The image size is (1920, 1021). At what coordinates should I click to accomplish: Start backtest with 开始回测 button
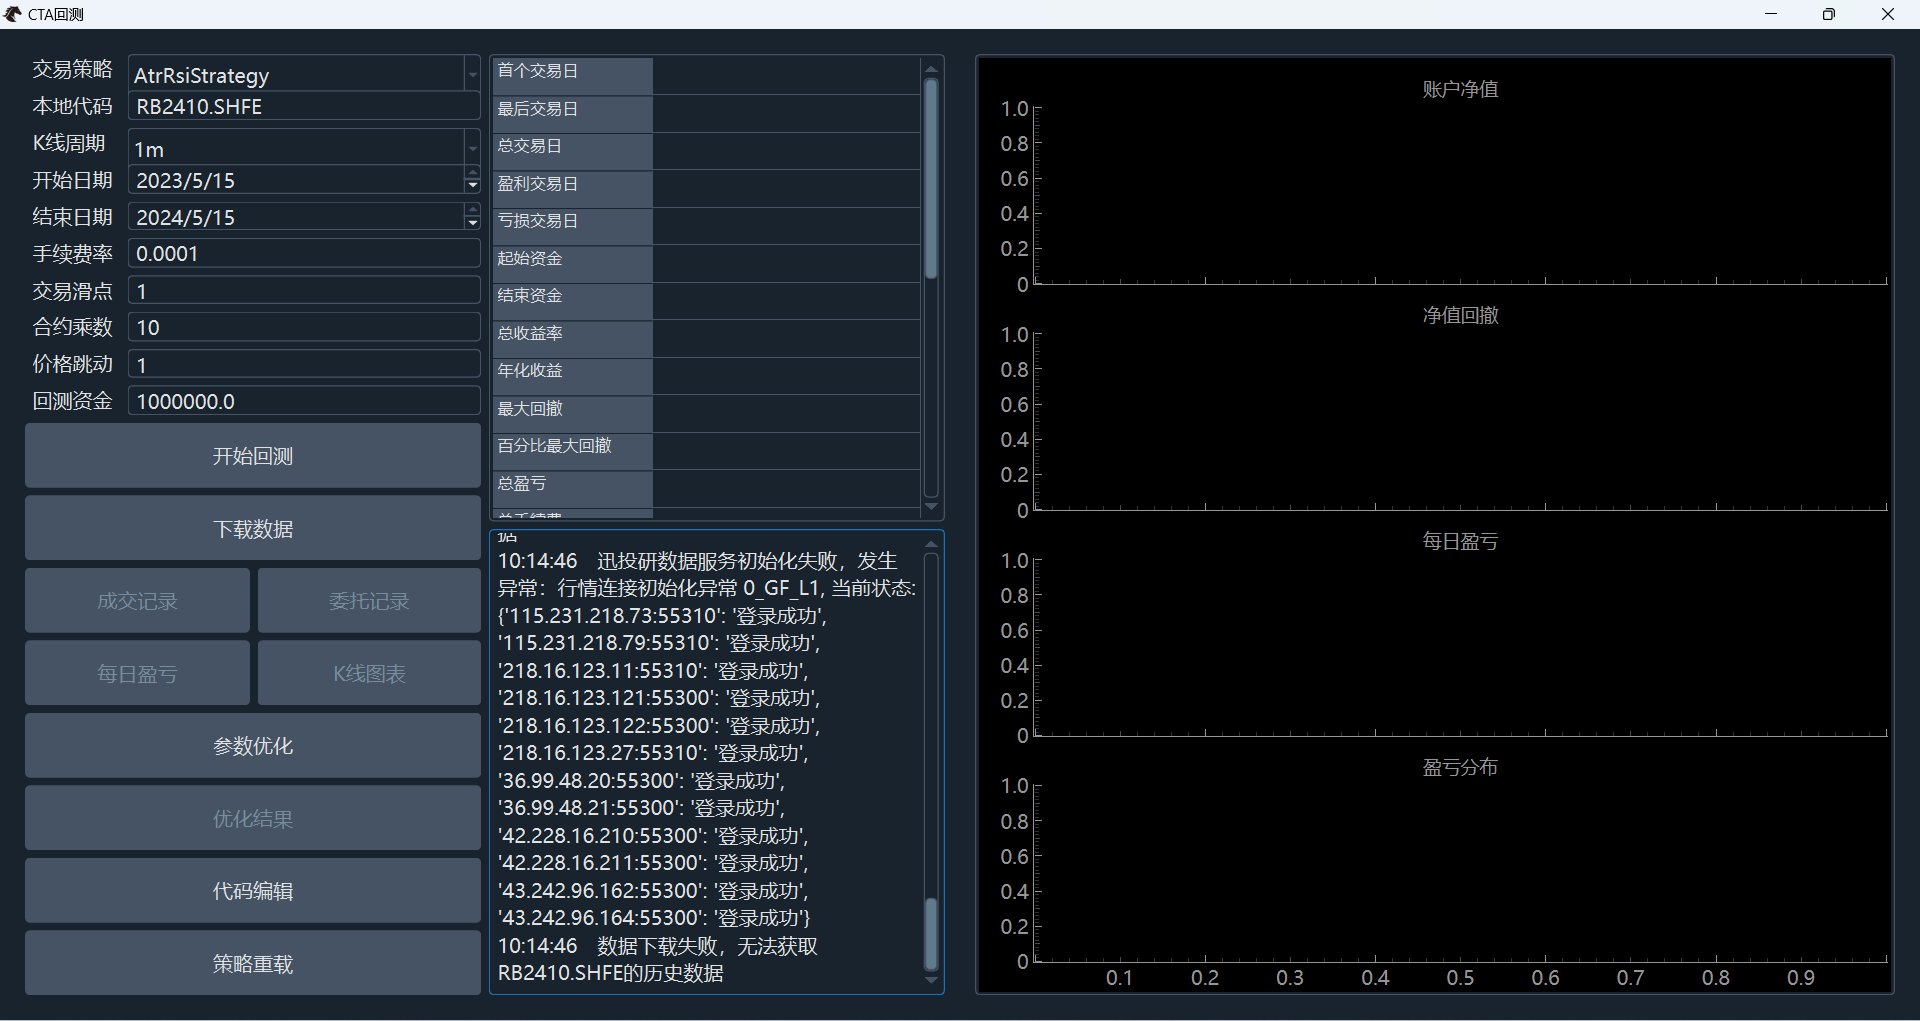tap(253, 456)
